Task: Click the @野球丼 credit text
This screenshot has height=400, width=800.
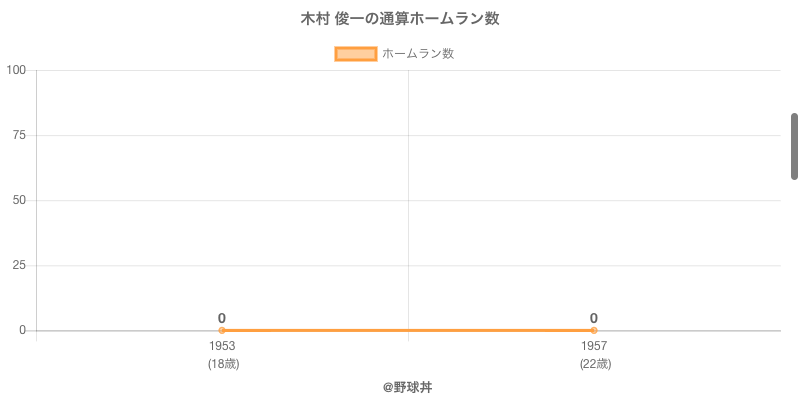Action: 407,387
